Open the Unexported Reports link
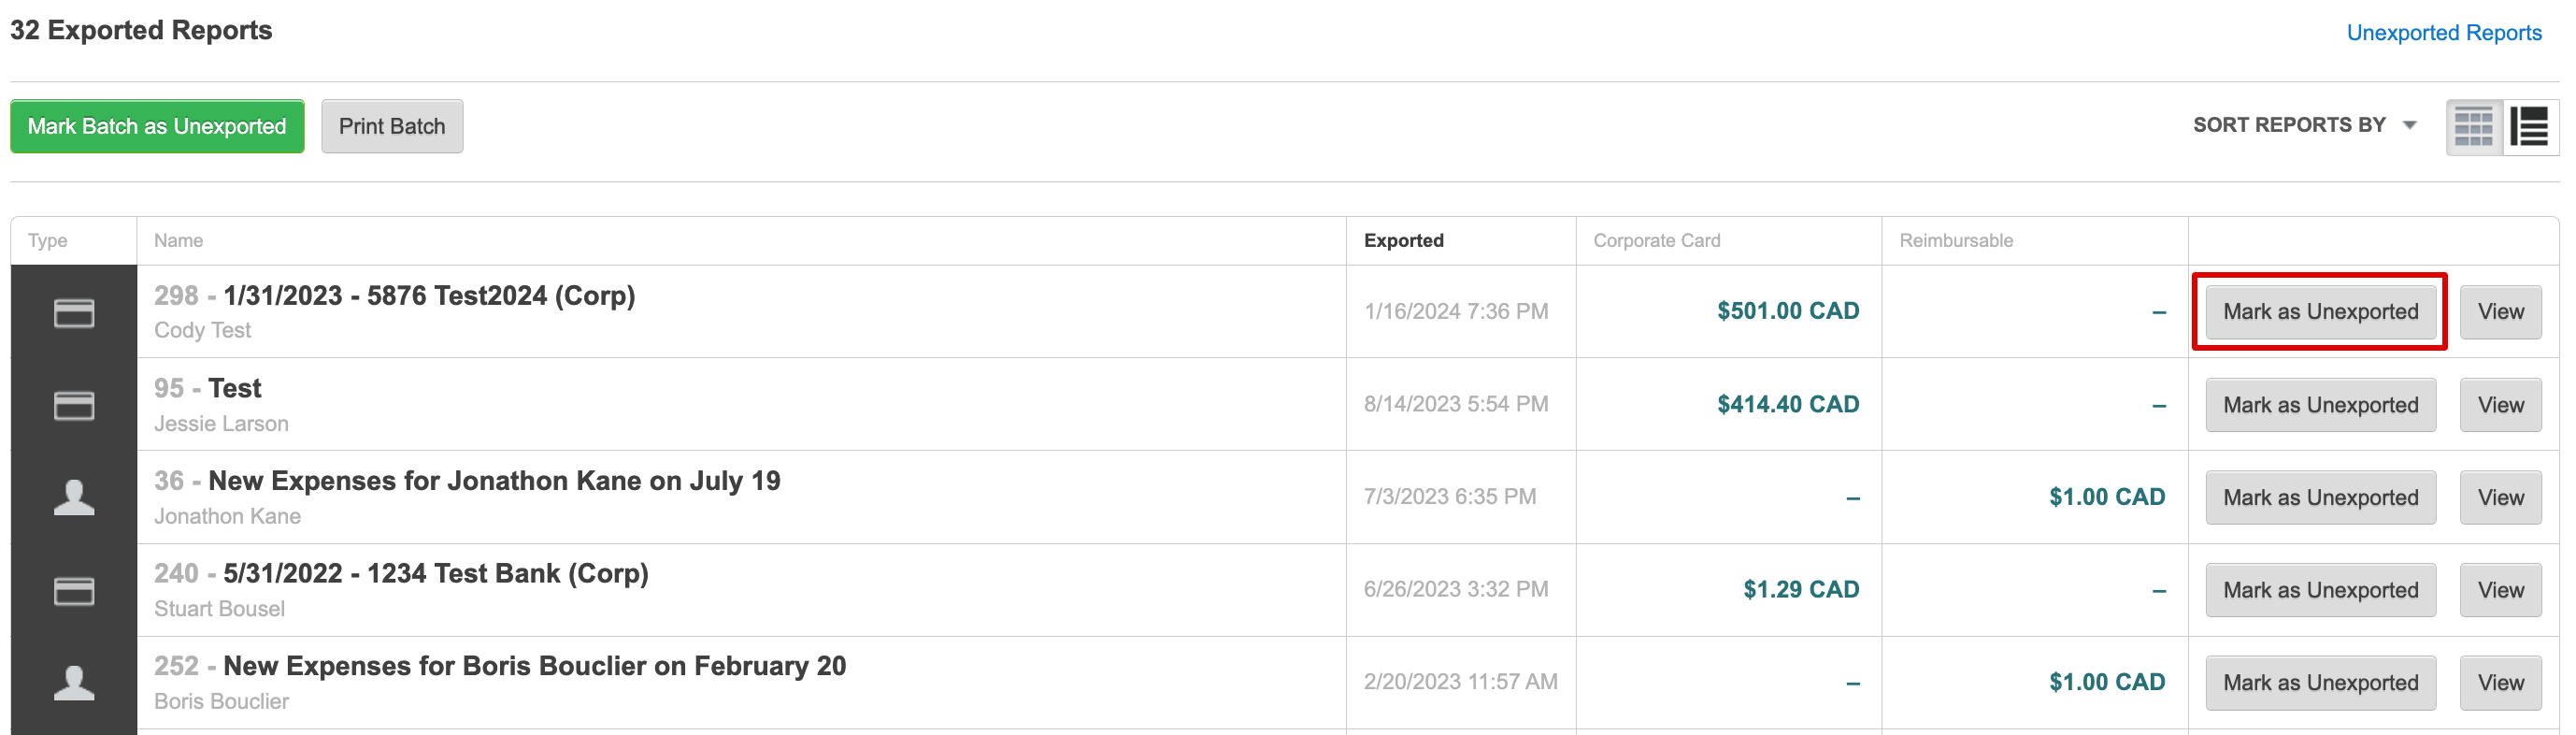Viewport: 2576px width, 735px height. (x=2443, y=32)
